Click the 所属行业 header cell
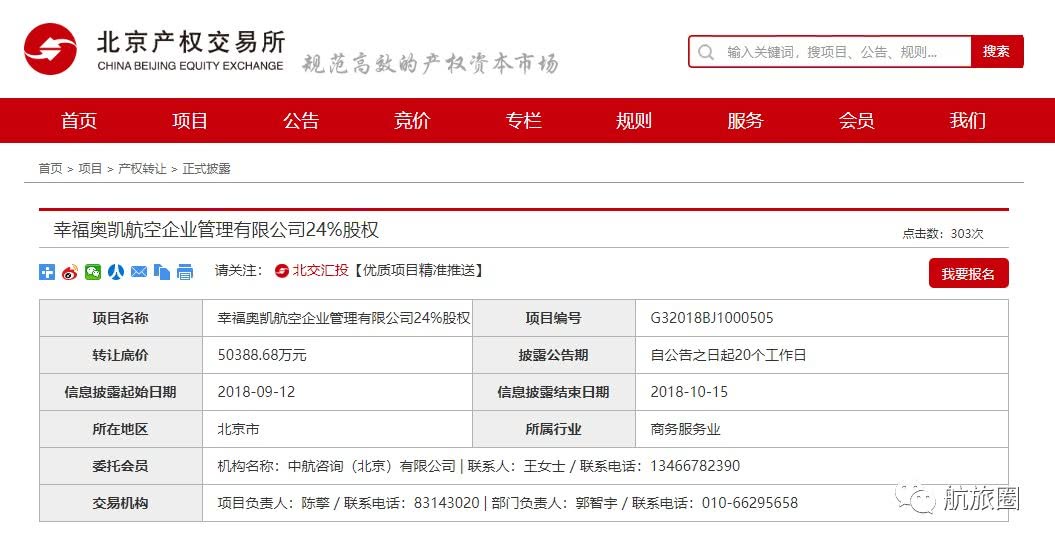Viewport: 1055px width, 545px height. 554,429
